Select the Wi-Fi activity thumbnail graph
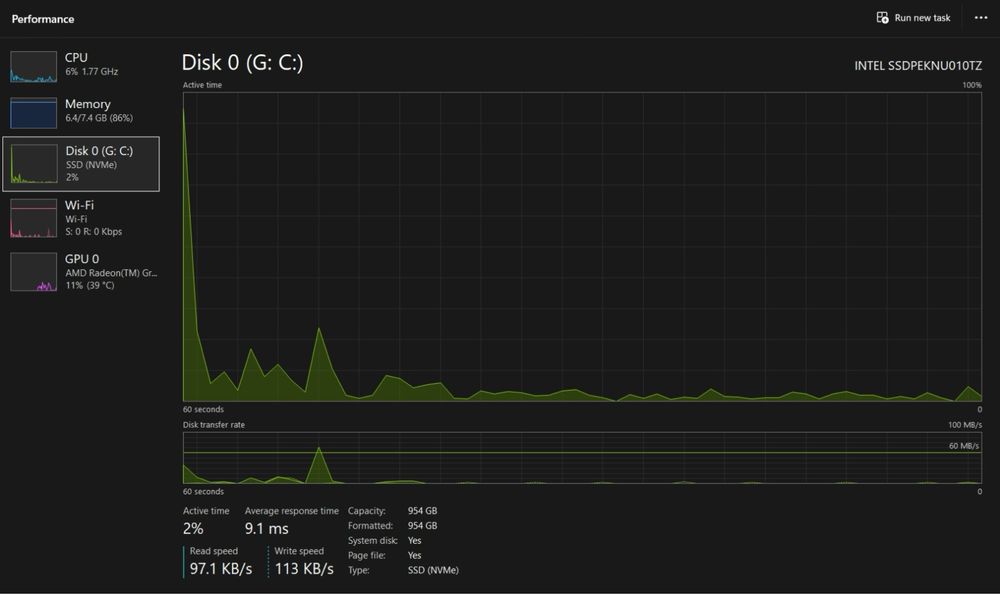 (33, 218)
